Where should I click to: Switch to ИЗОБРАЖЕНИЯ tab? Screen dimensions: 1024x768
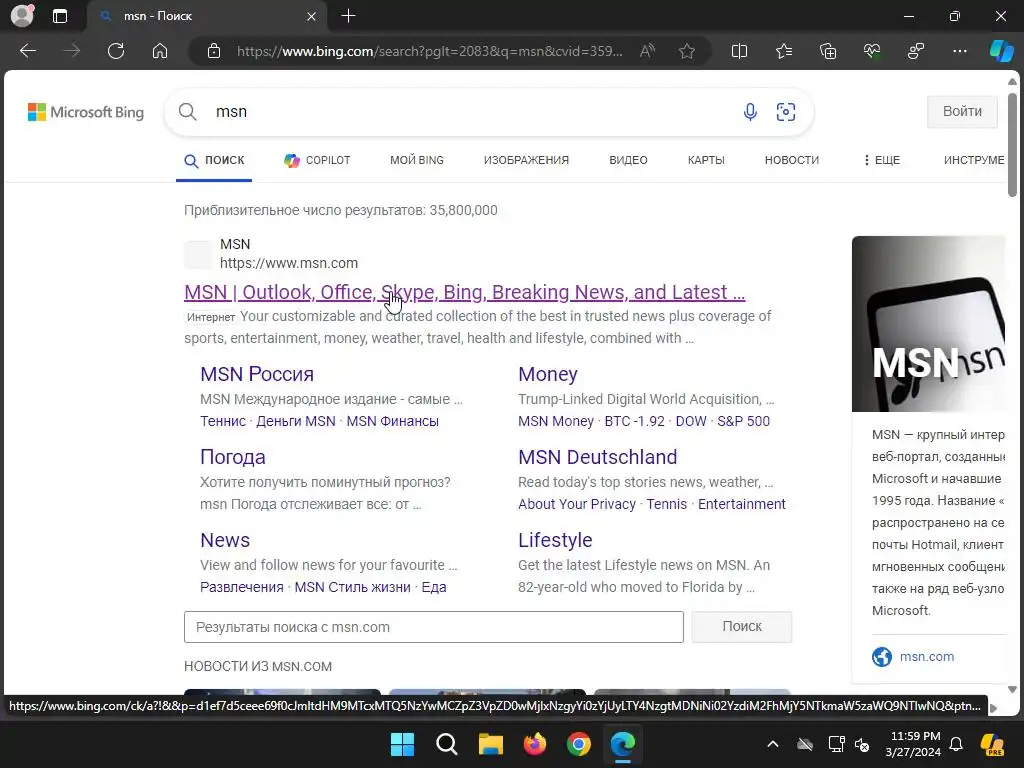[526, 160]
